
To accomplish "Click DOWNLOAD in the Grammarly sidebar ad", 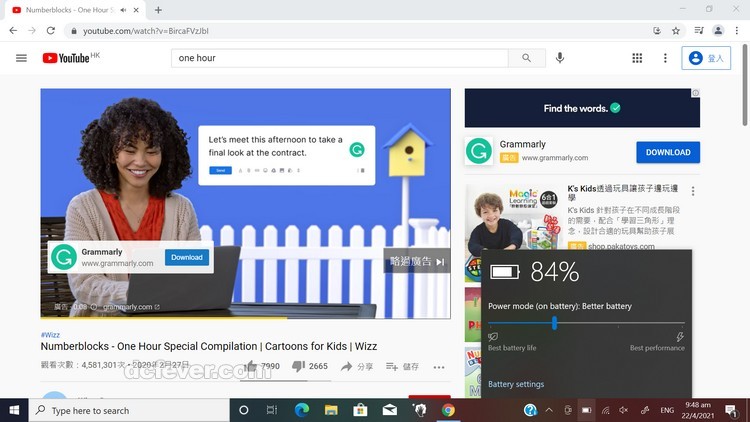I will tap(668, 152).
